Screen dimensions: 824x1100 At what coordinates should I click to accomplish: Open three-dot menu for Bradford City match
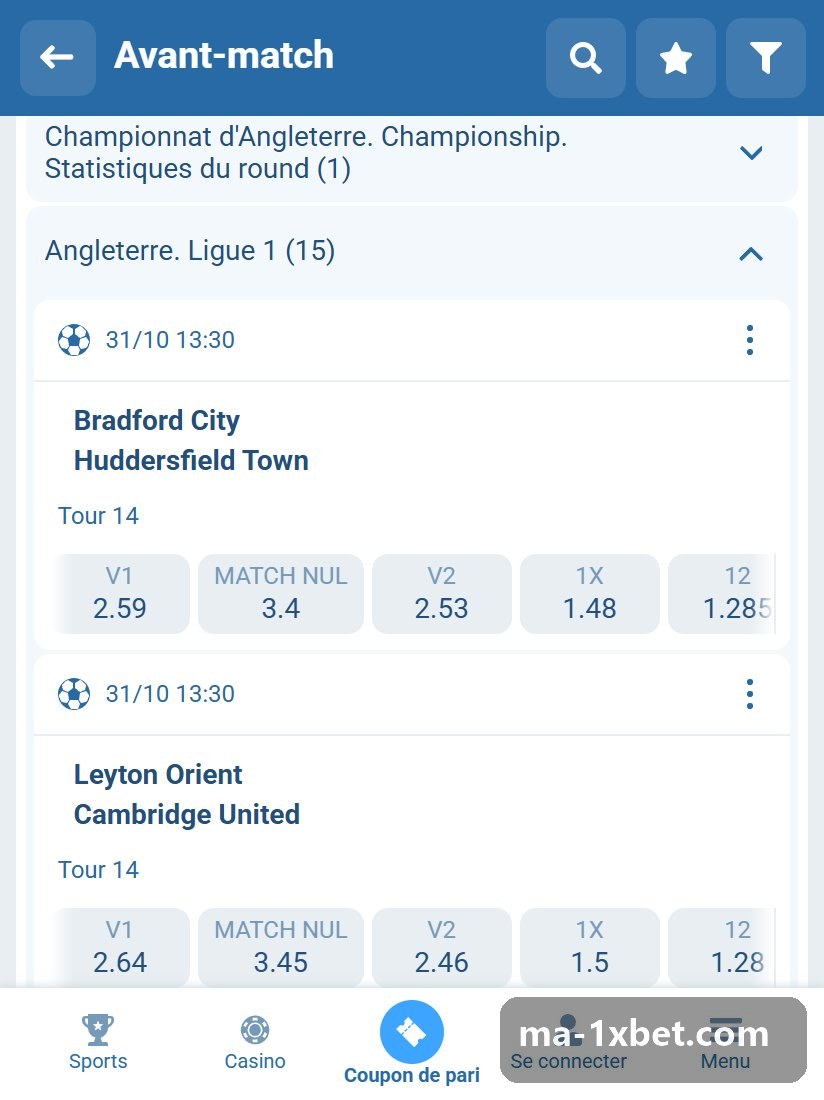(x=750, y=340)
